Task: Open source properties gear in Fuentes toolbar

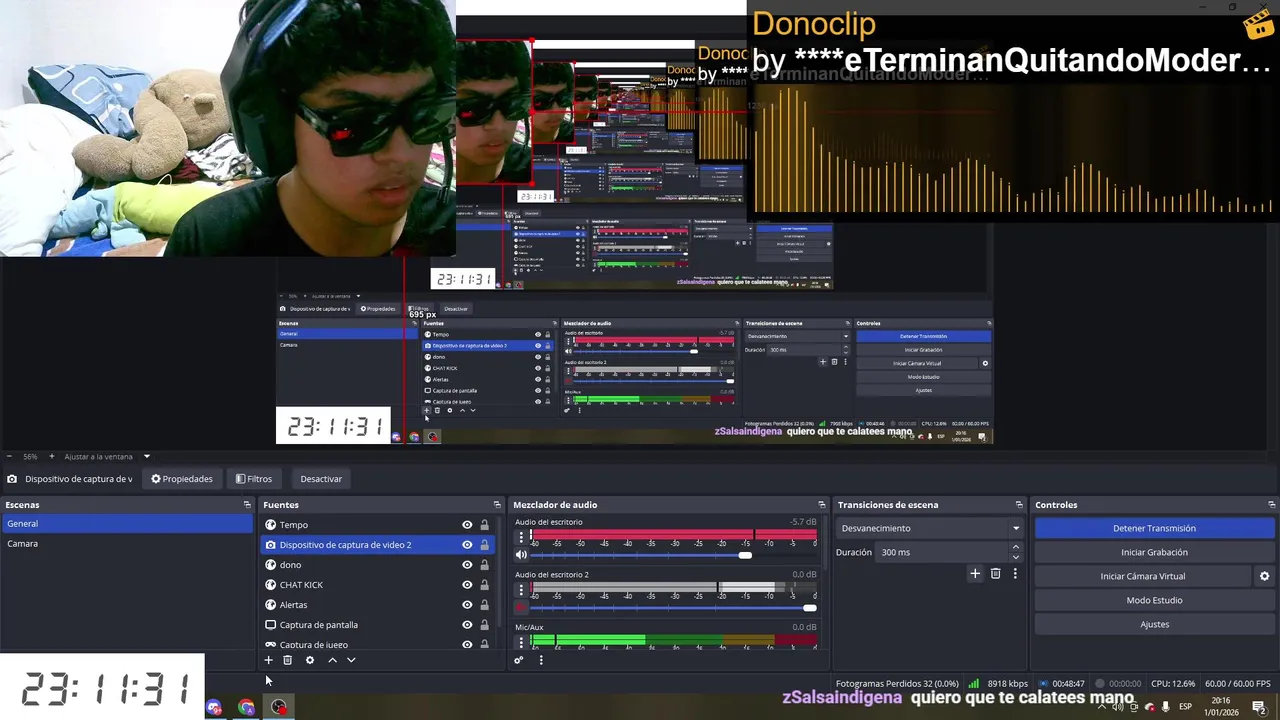Action: pos(310,660)
